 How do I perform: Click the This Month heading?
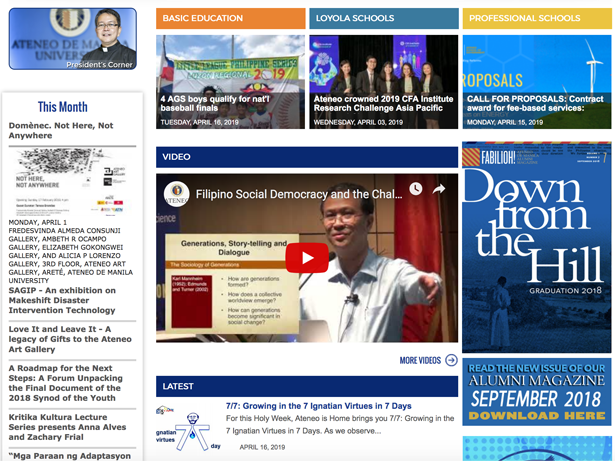(62, 106)
